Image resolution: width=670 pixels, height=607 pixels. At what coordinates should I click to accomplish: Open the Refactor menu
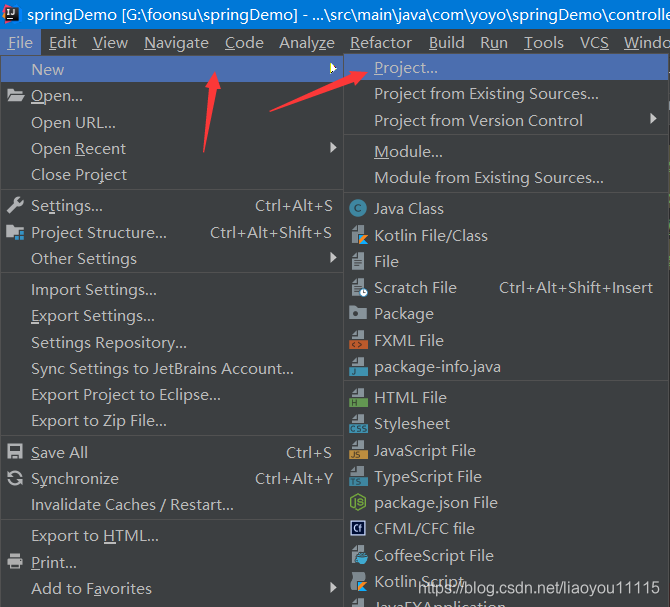point(381,43)
